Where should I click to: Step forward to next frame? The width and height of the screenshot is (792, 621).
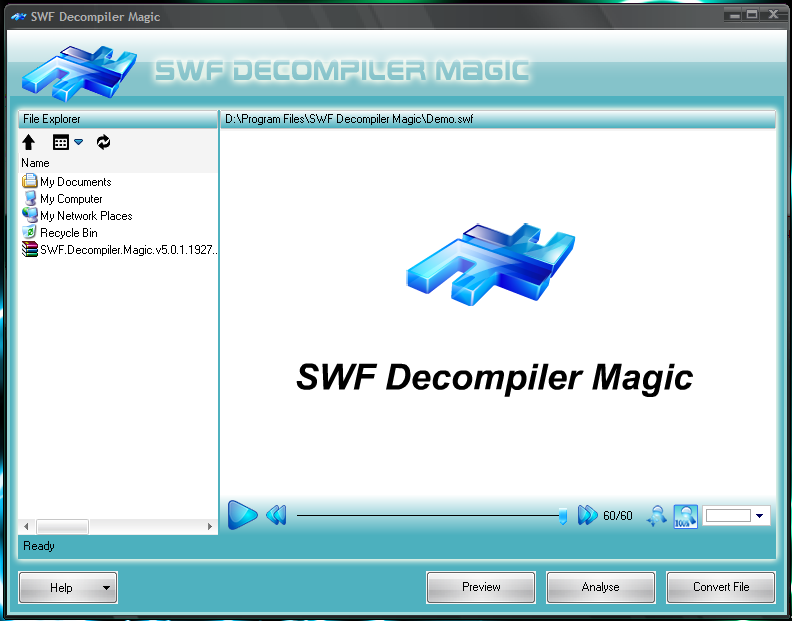(x=587, y=515)
